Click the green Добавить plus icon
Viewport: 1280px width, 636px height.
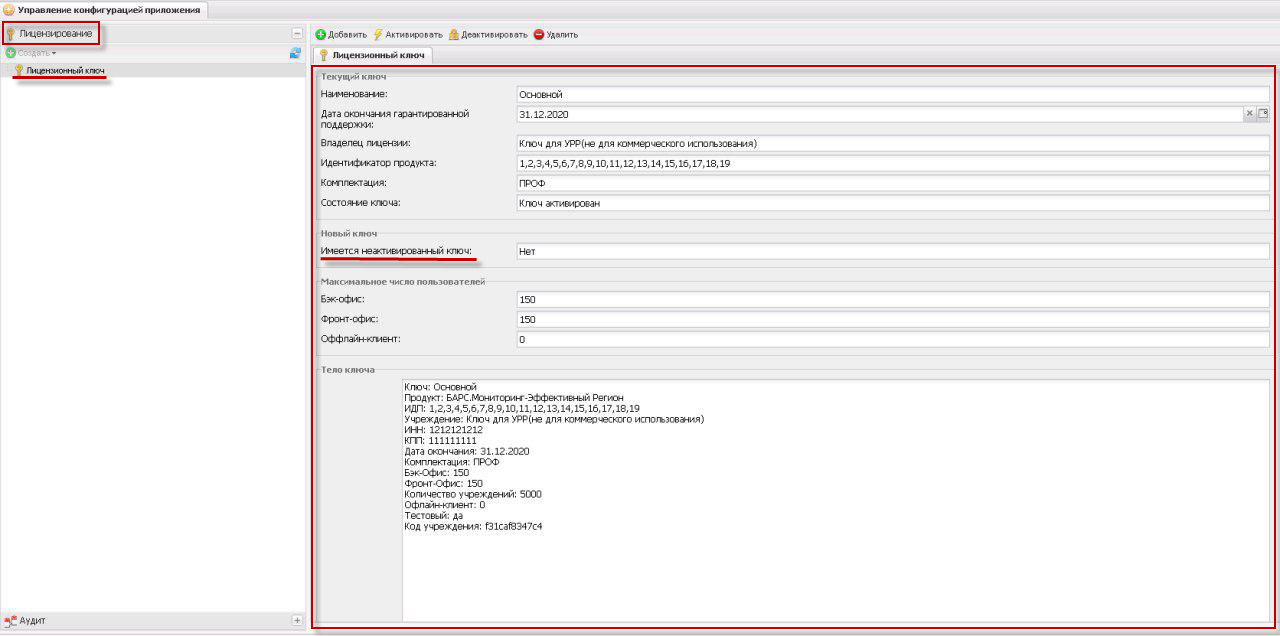321,34
